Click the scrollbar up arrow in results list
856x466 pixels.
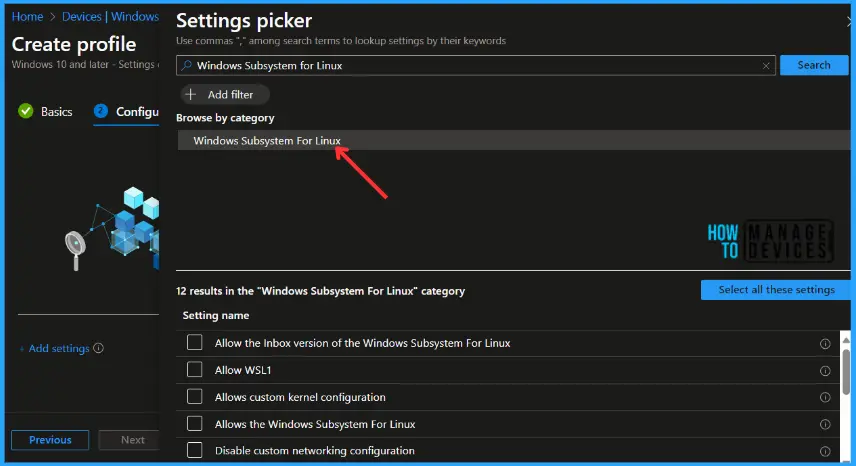coord(846,340)
